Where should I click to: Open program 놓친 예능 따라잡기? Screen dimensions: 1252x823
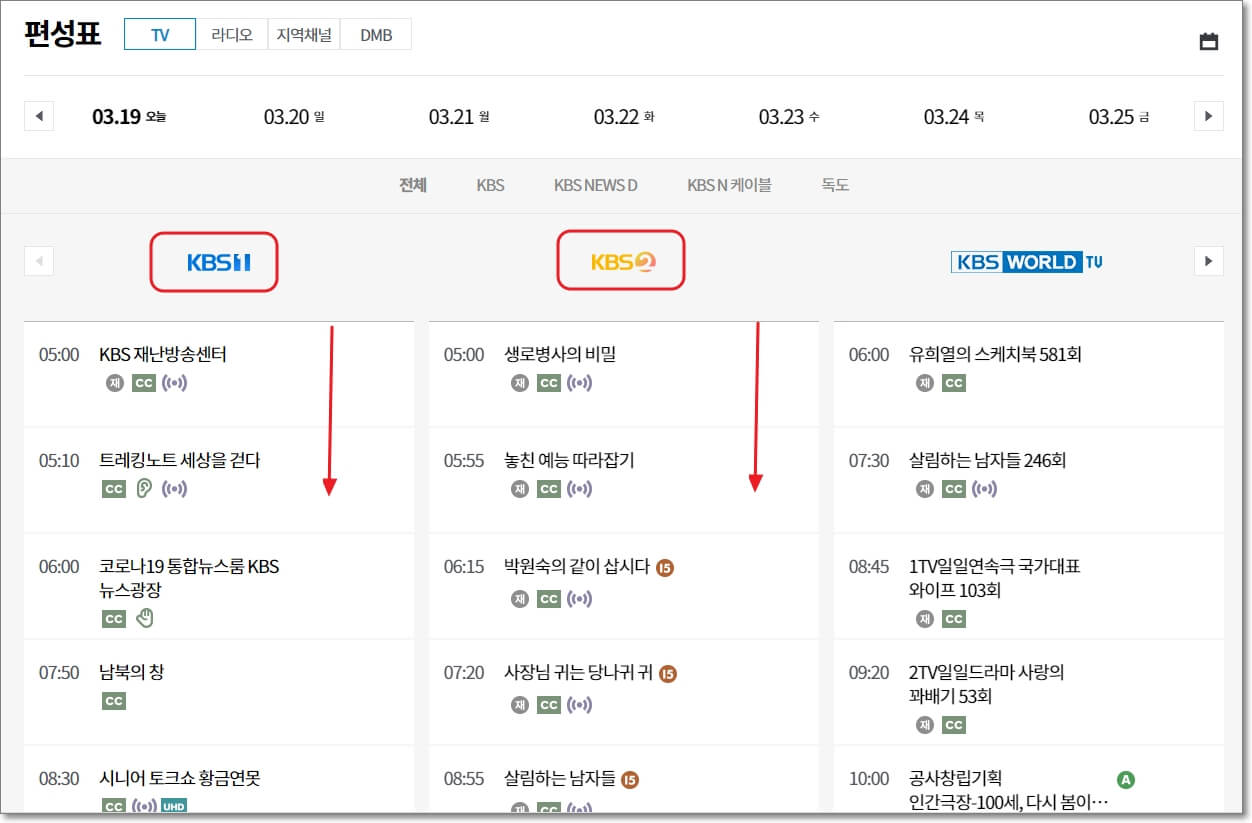[x=569, y=460]
